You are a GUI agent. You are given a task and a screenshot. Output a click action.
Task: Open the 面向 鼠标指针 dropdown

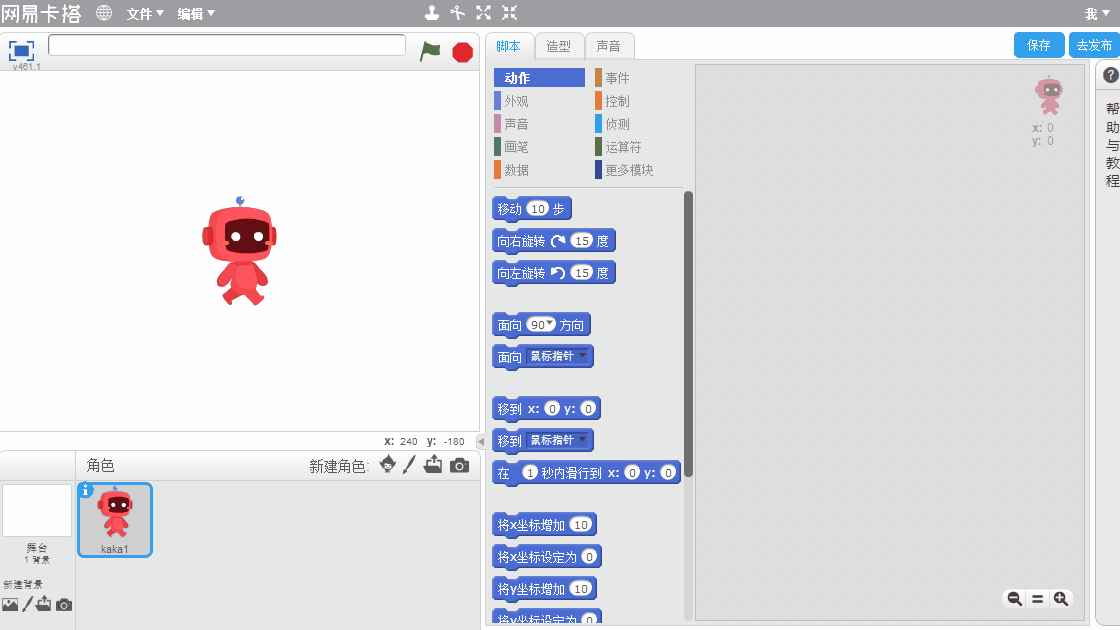583,356
